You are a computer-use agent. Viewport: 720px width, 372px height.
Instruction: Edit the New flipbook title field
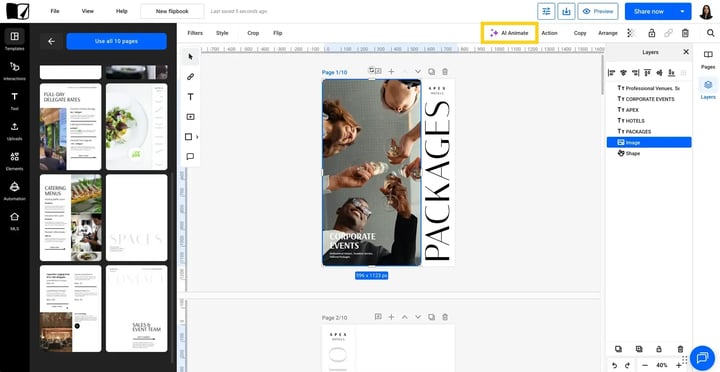(172, 11)
